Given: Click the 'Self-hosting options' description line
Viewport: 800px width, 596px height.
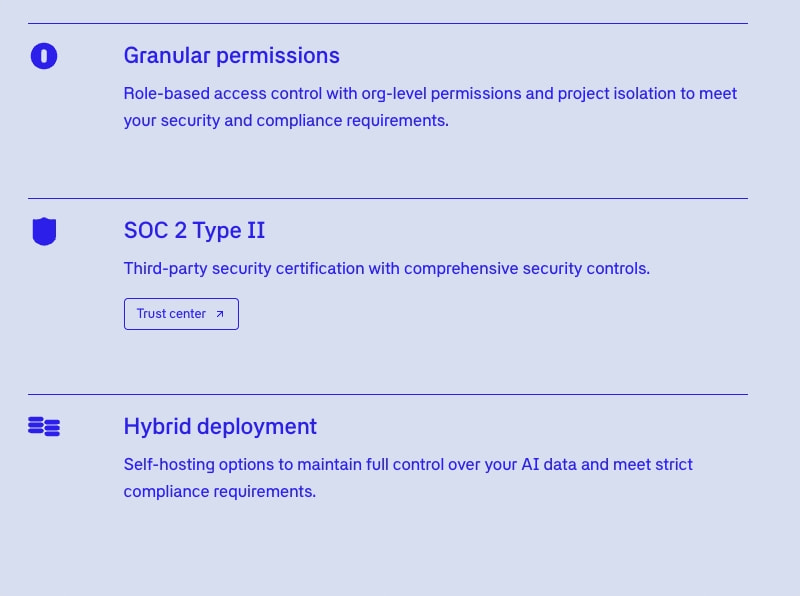Looking at the screenshot, I should click(x=408, y=464).
